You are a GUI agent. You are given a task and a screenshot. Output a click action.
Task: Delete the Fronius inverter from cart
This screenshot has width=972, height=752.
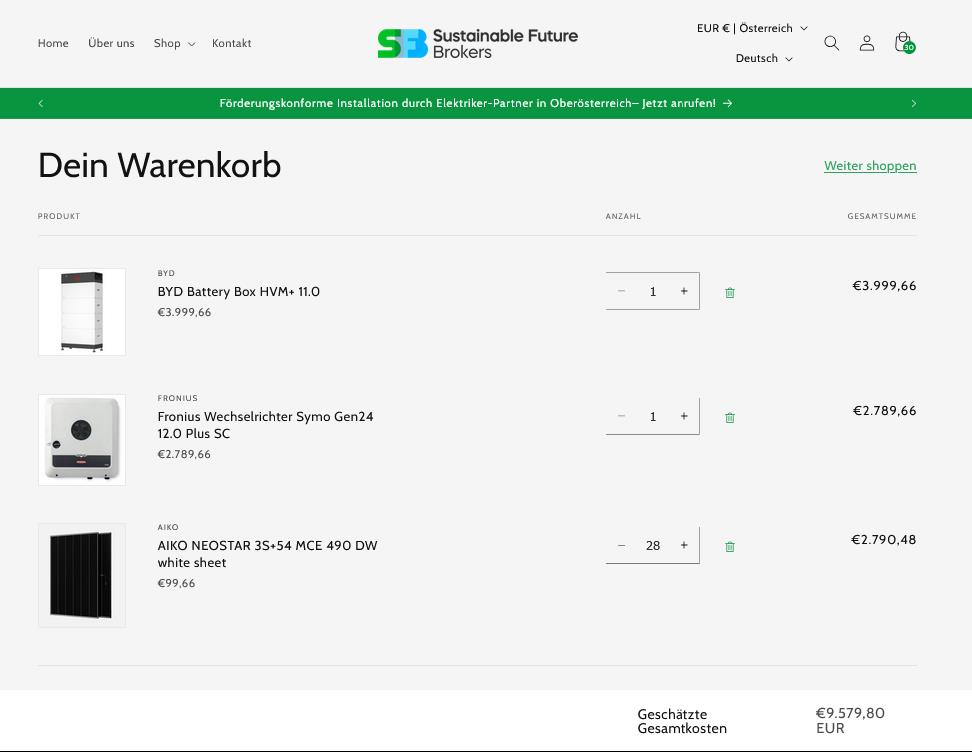click(730, 417)
